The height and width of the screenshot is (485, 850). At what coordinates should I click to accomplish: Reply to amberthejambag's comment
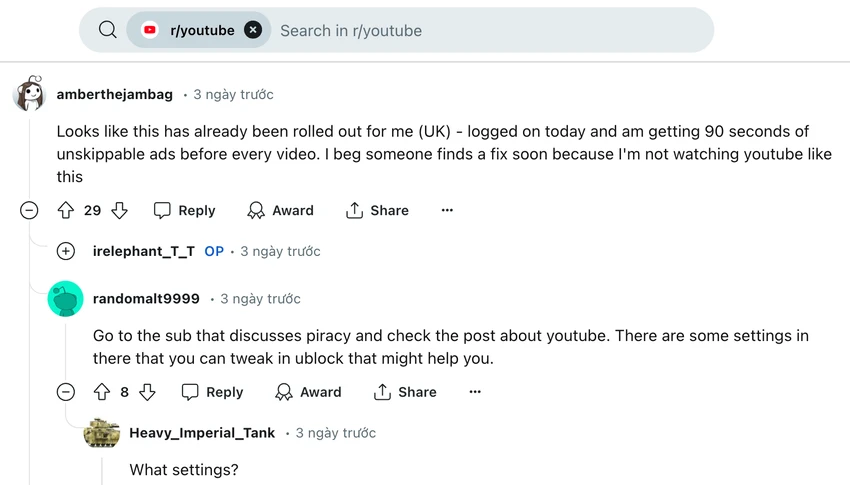coord(184,210)
